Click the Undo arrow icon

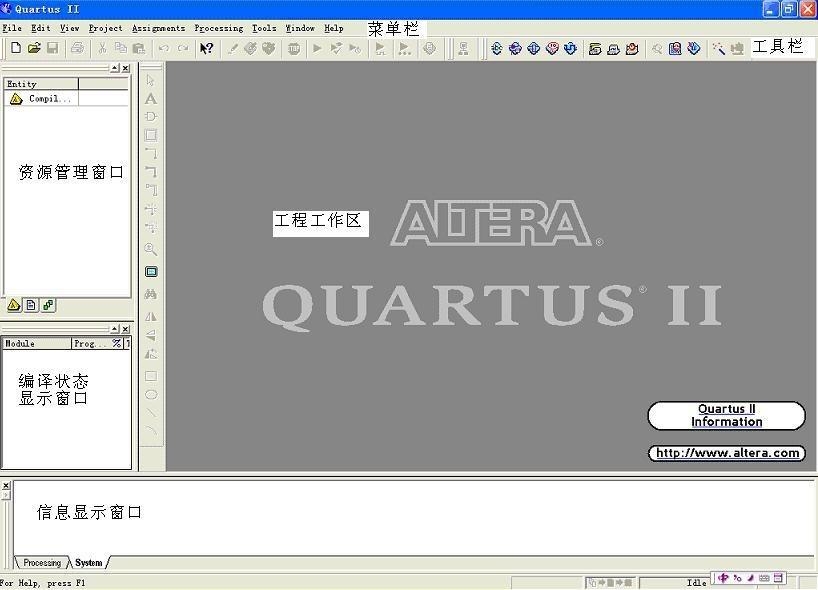[x=164, y=48]
